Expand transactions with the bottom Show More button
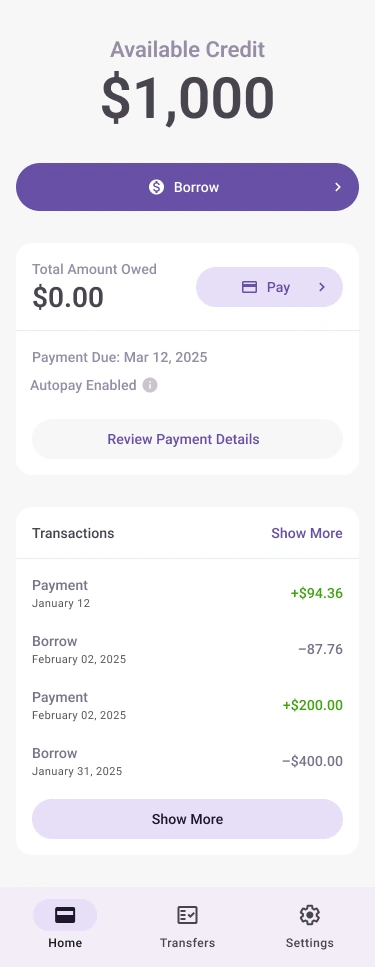Screen dimensions: 375x967 coord(188,819)
